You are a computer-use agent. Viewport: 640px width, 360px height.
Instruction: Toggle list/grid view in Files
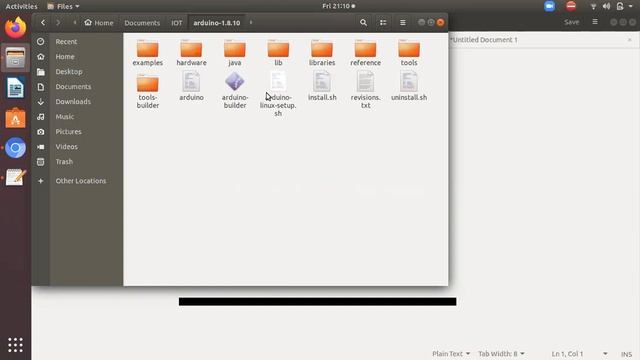coord(383,23)
